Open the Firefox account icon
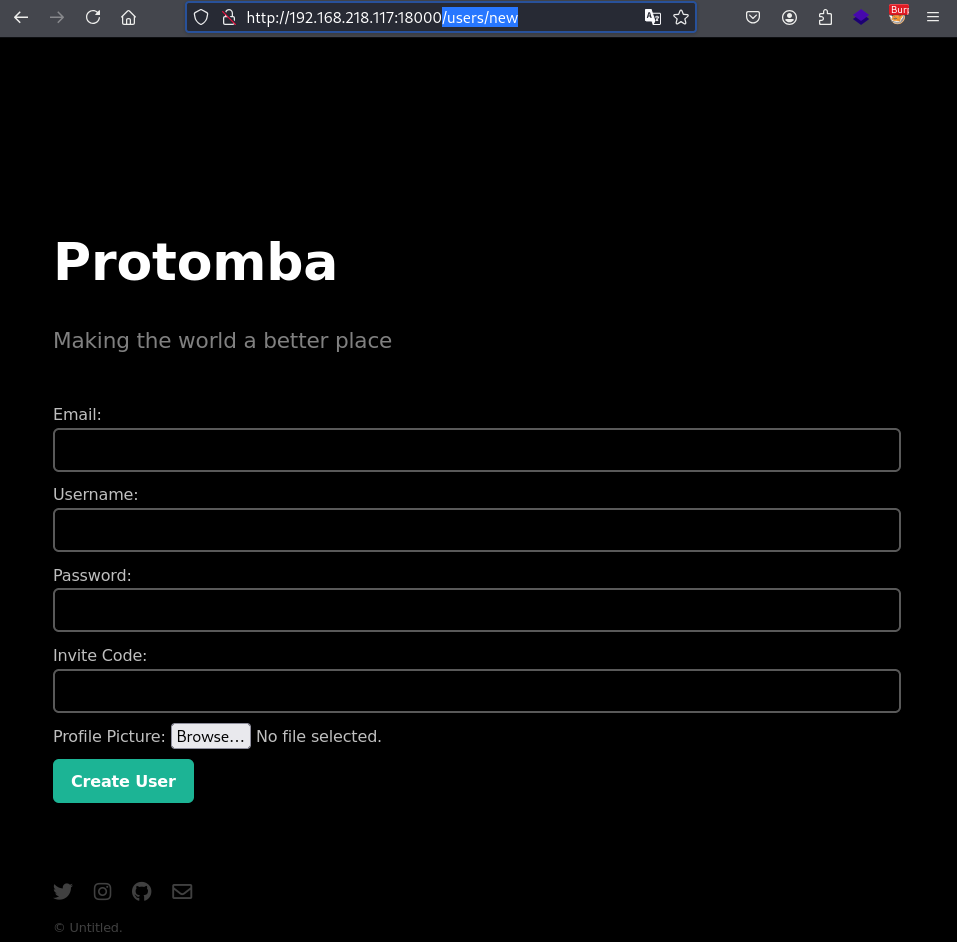Screen dimensions: 957x942 (x=789, y=17)
